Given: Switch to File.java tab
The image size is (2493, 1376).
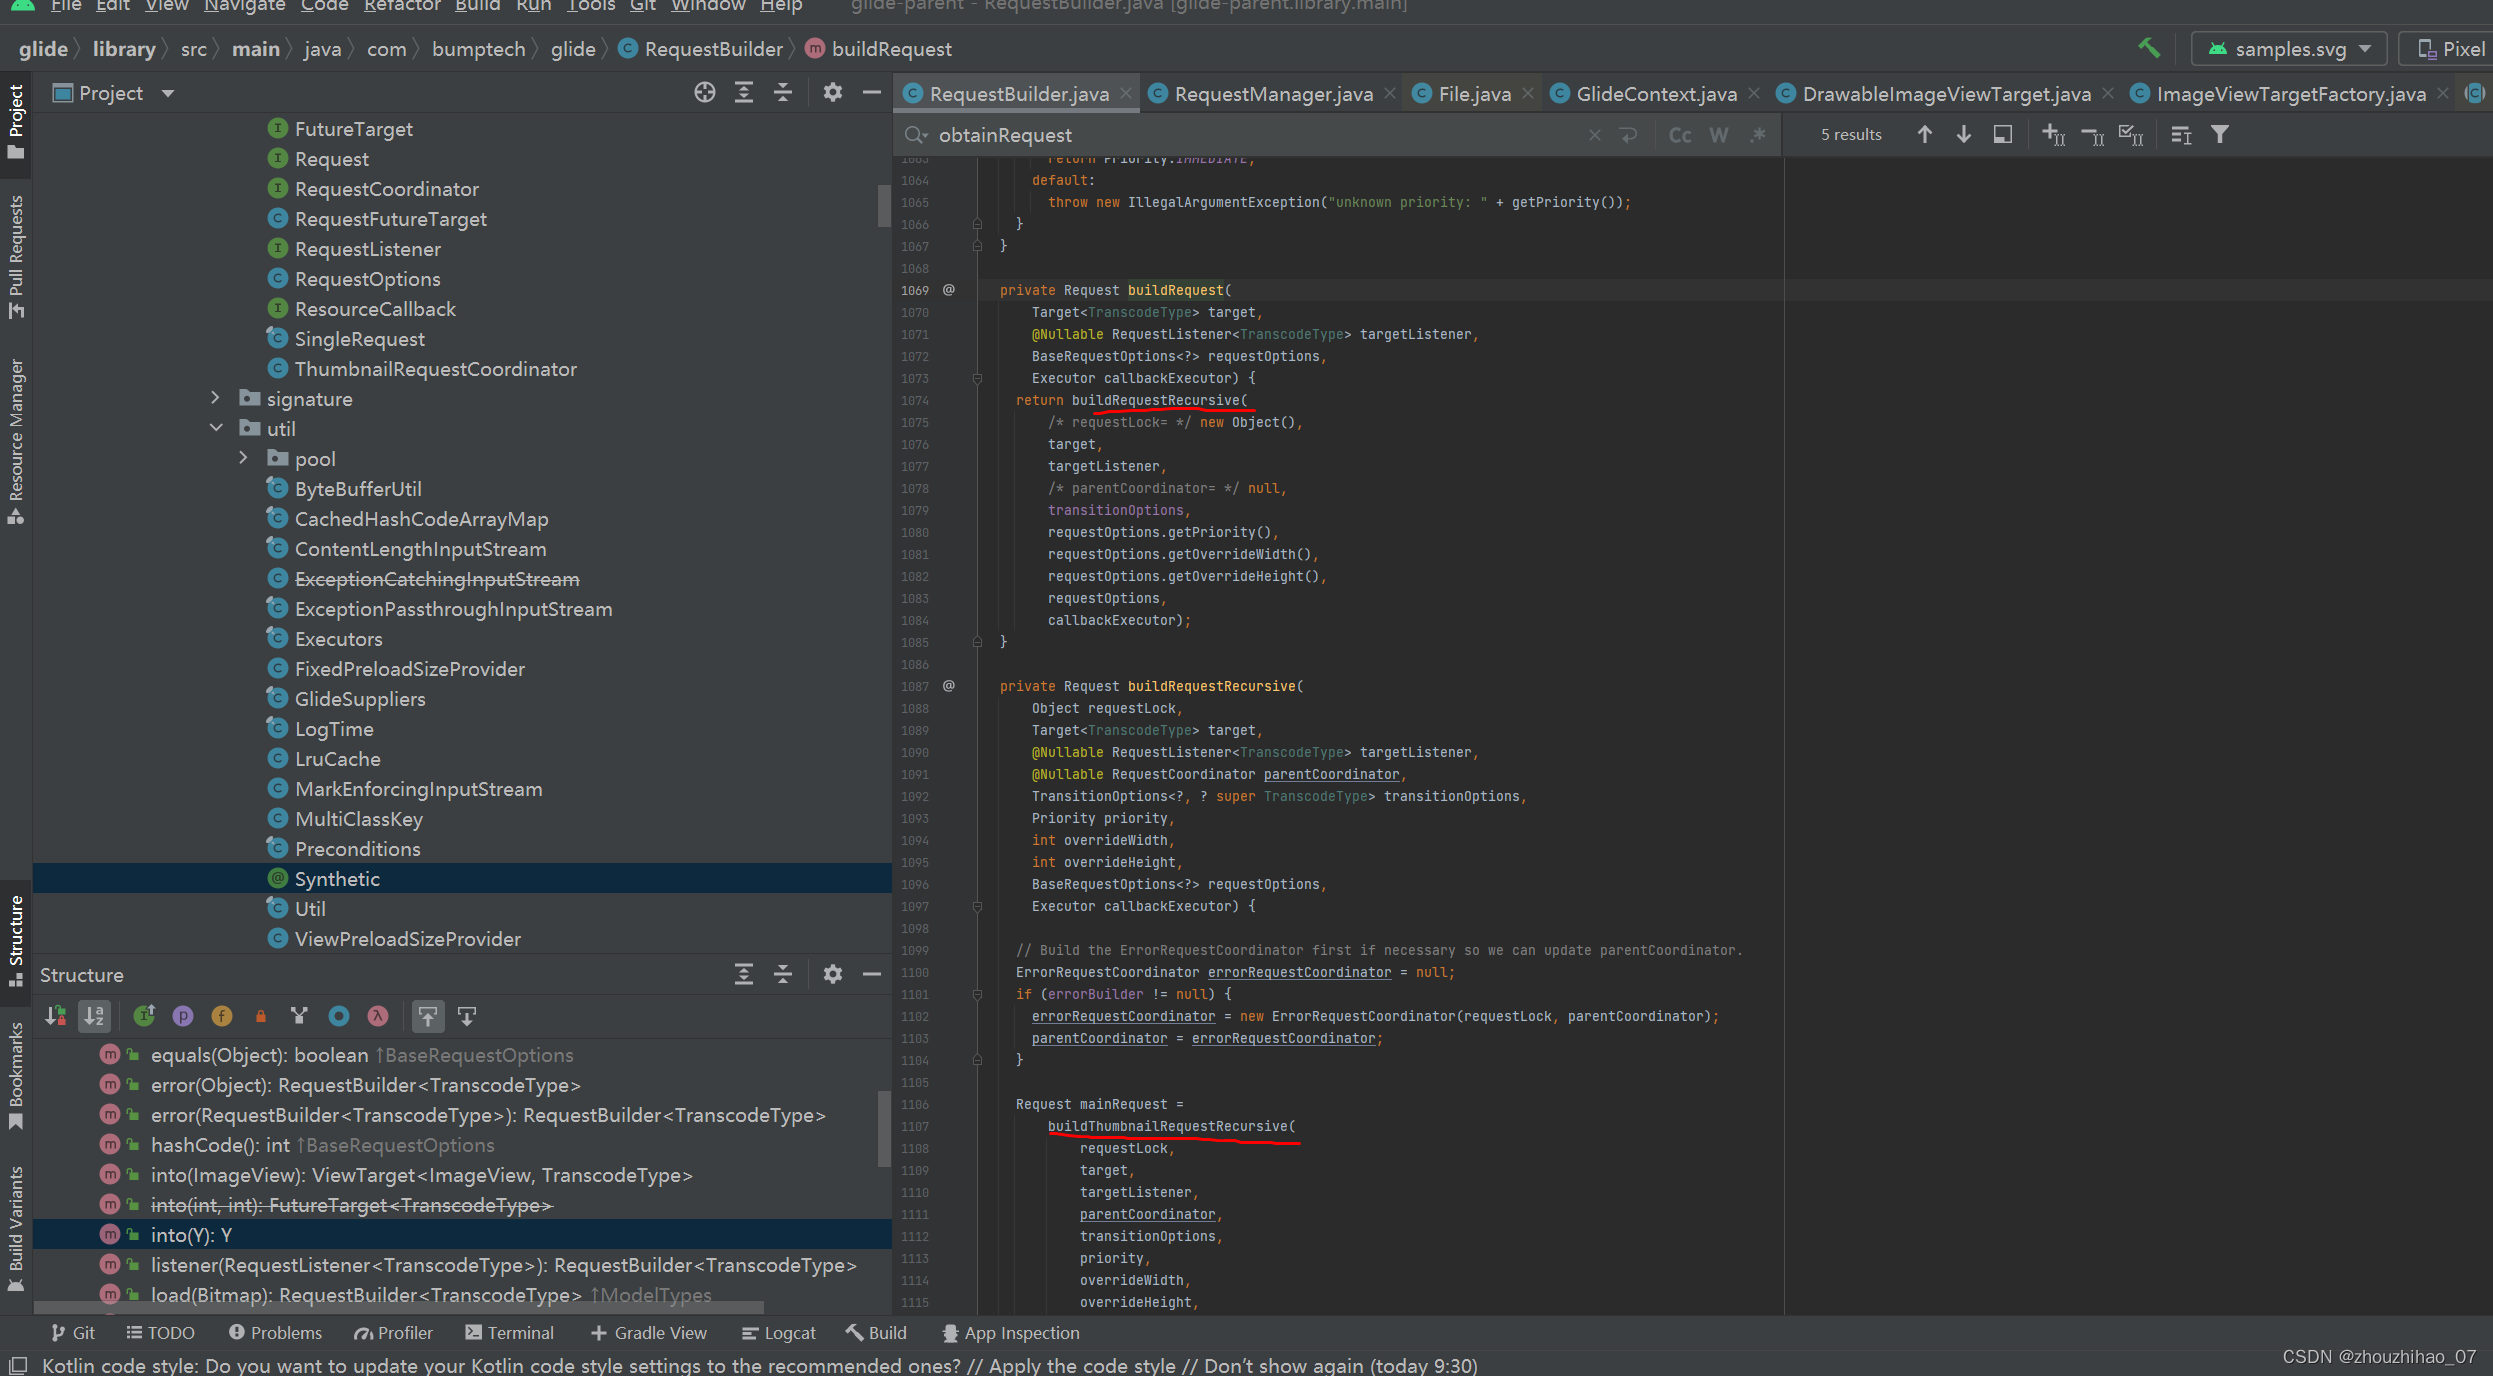Looking at the screenshot, I should (x=1473, y=94).
